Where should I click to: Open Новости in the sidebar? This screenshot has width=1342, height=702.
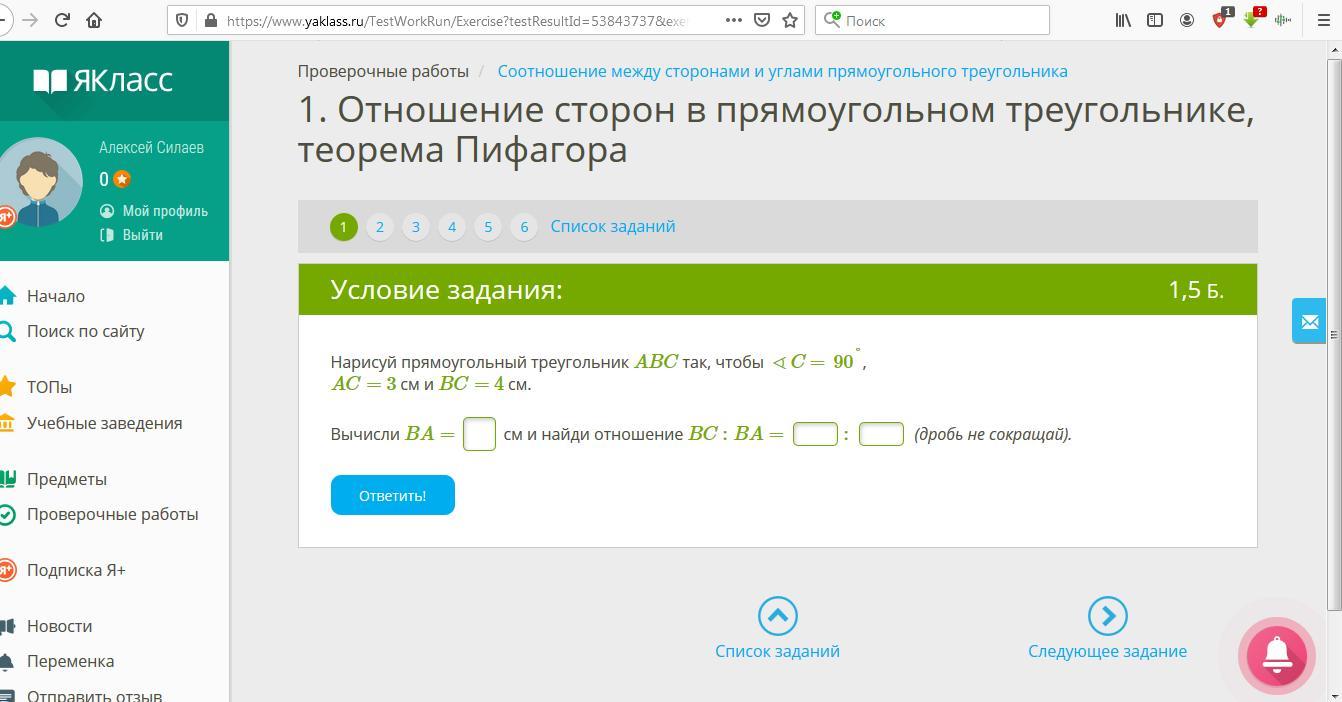click(60, 626)
